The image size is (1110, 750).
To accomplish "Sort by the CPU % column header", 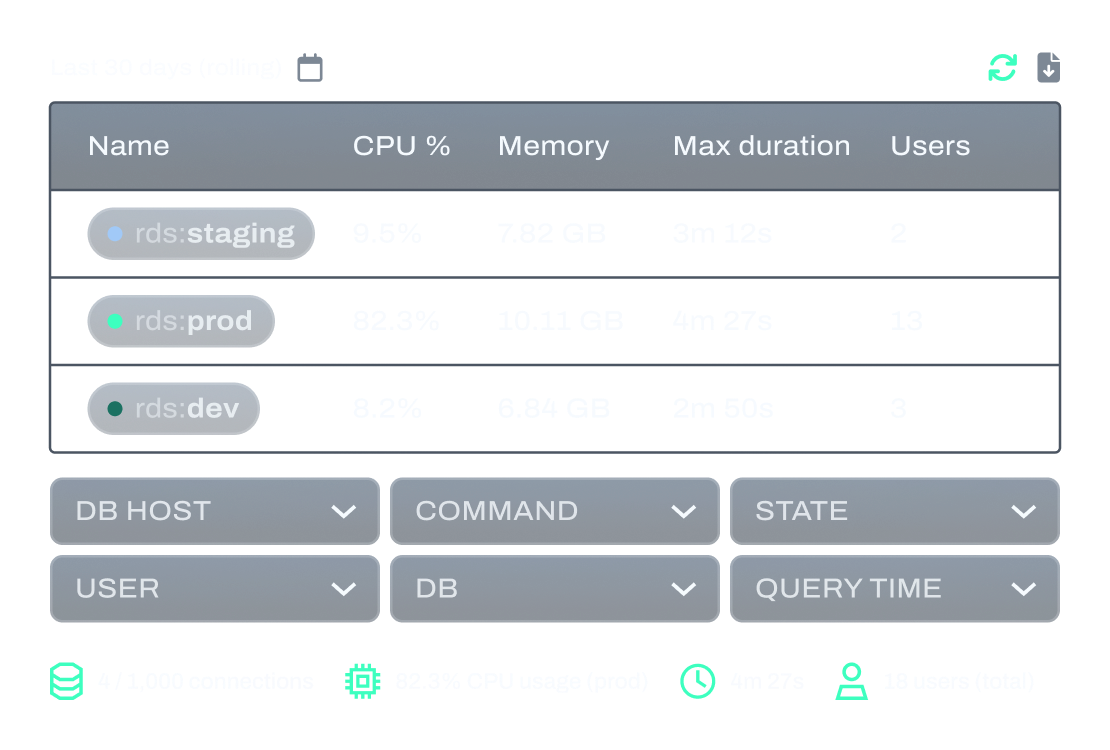I will pyautogui.click(x=401, y=146).
